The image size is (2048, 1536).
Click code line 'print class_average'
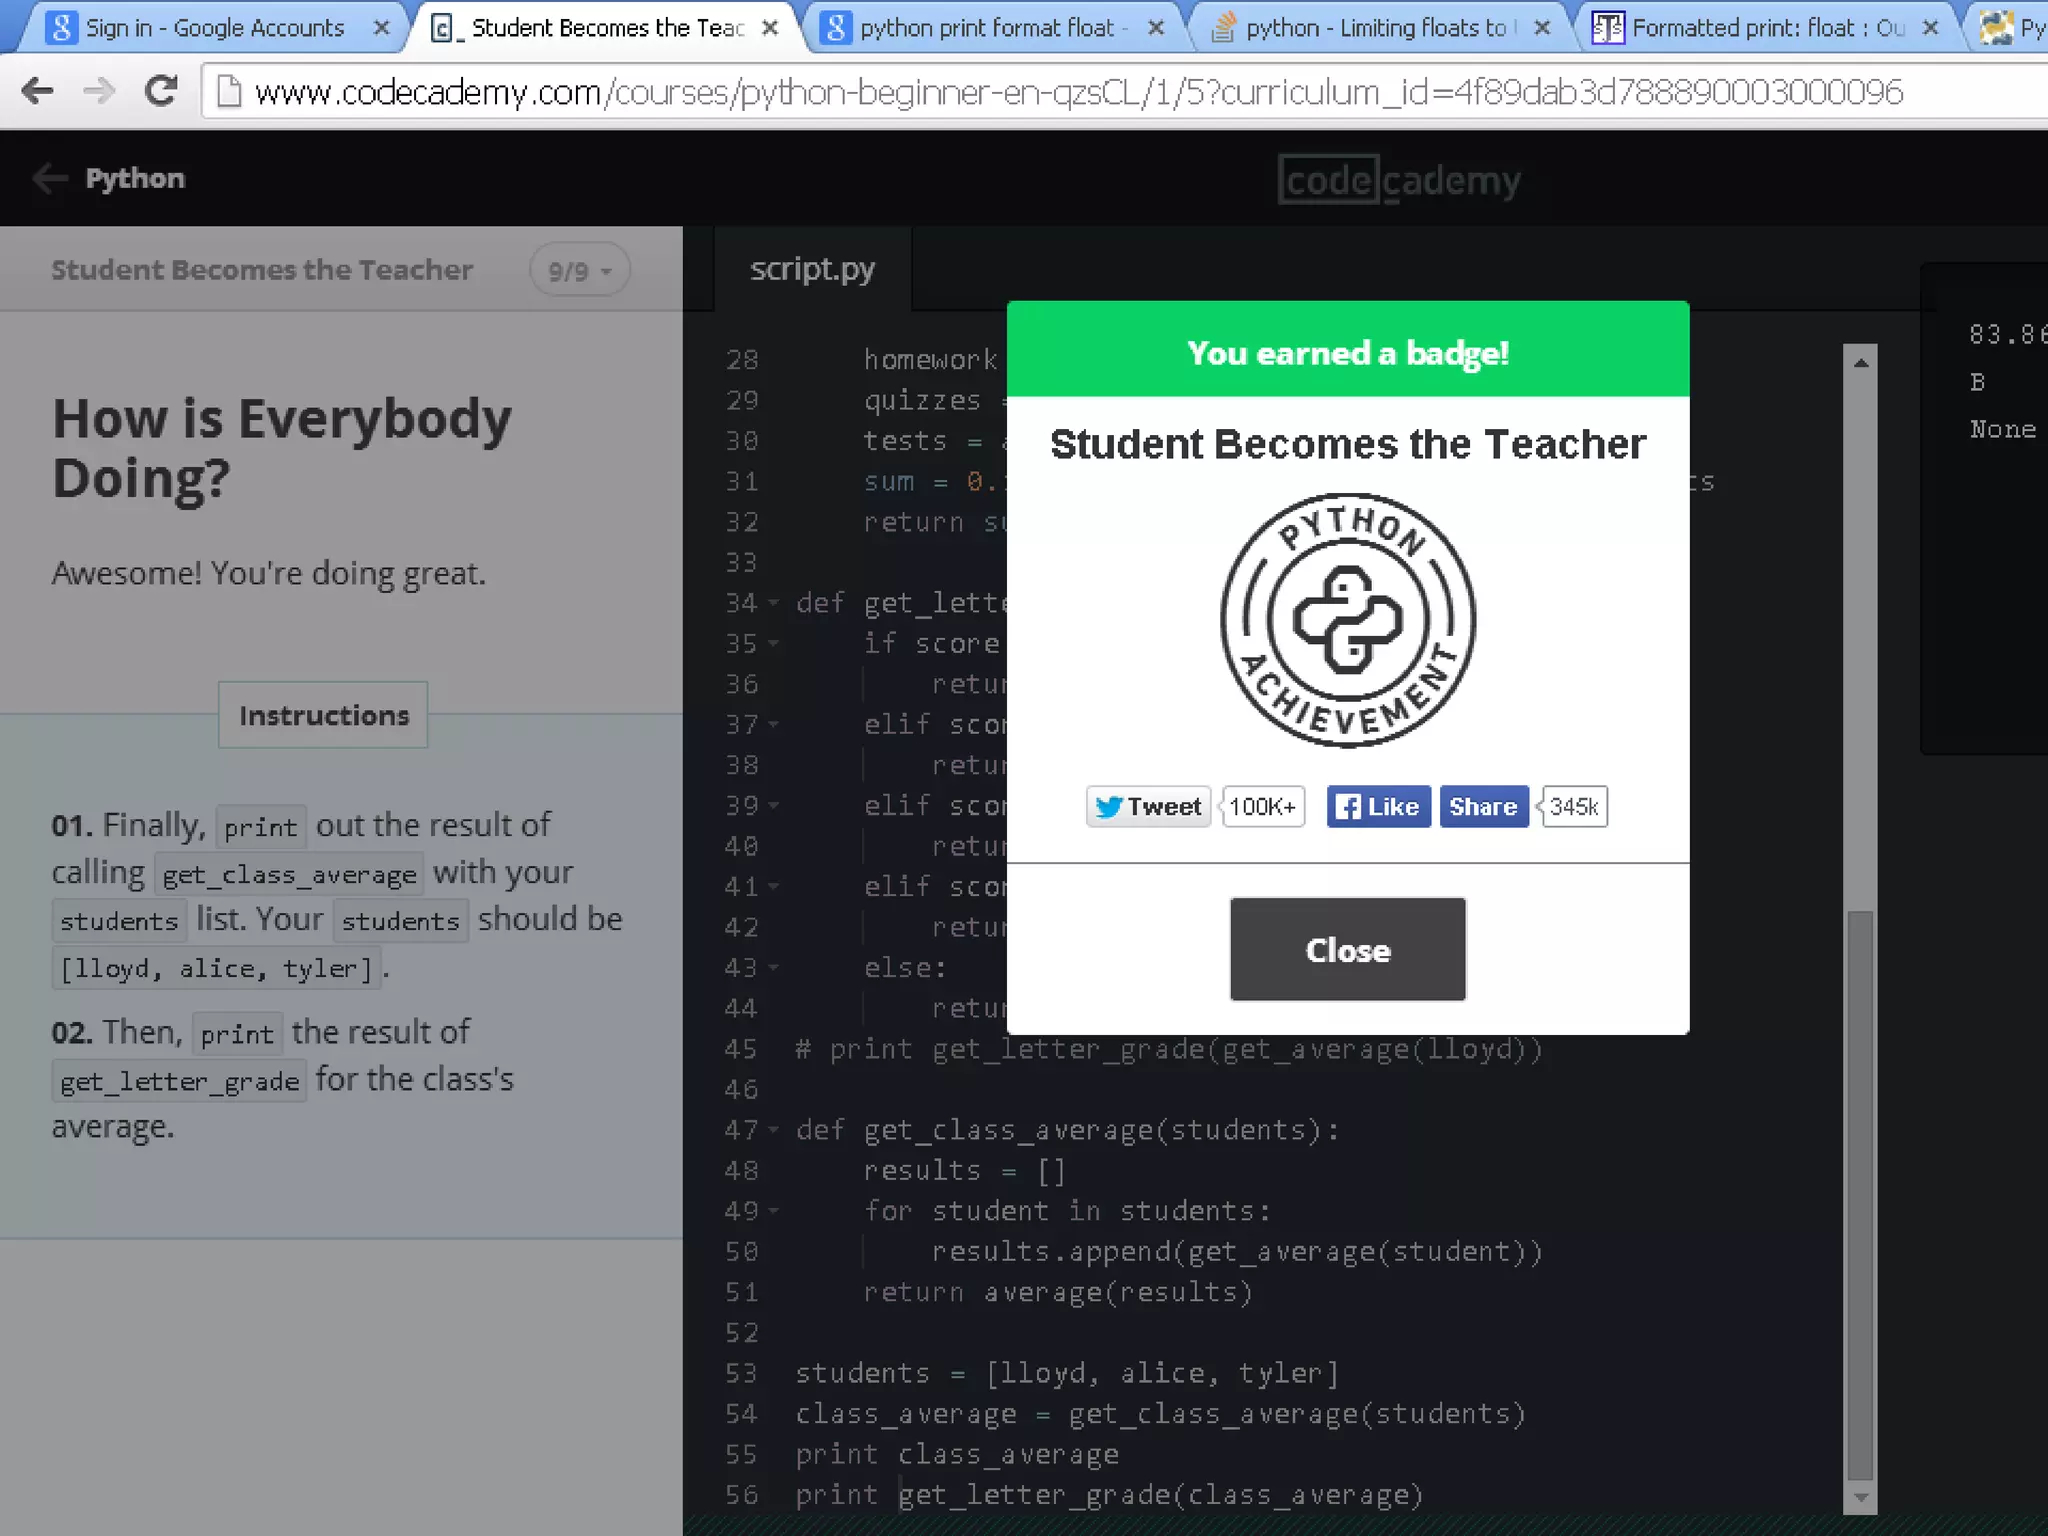click(x=957, y=1454)
